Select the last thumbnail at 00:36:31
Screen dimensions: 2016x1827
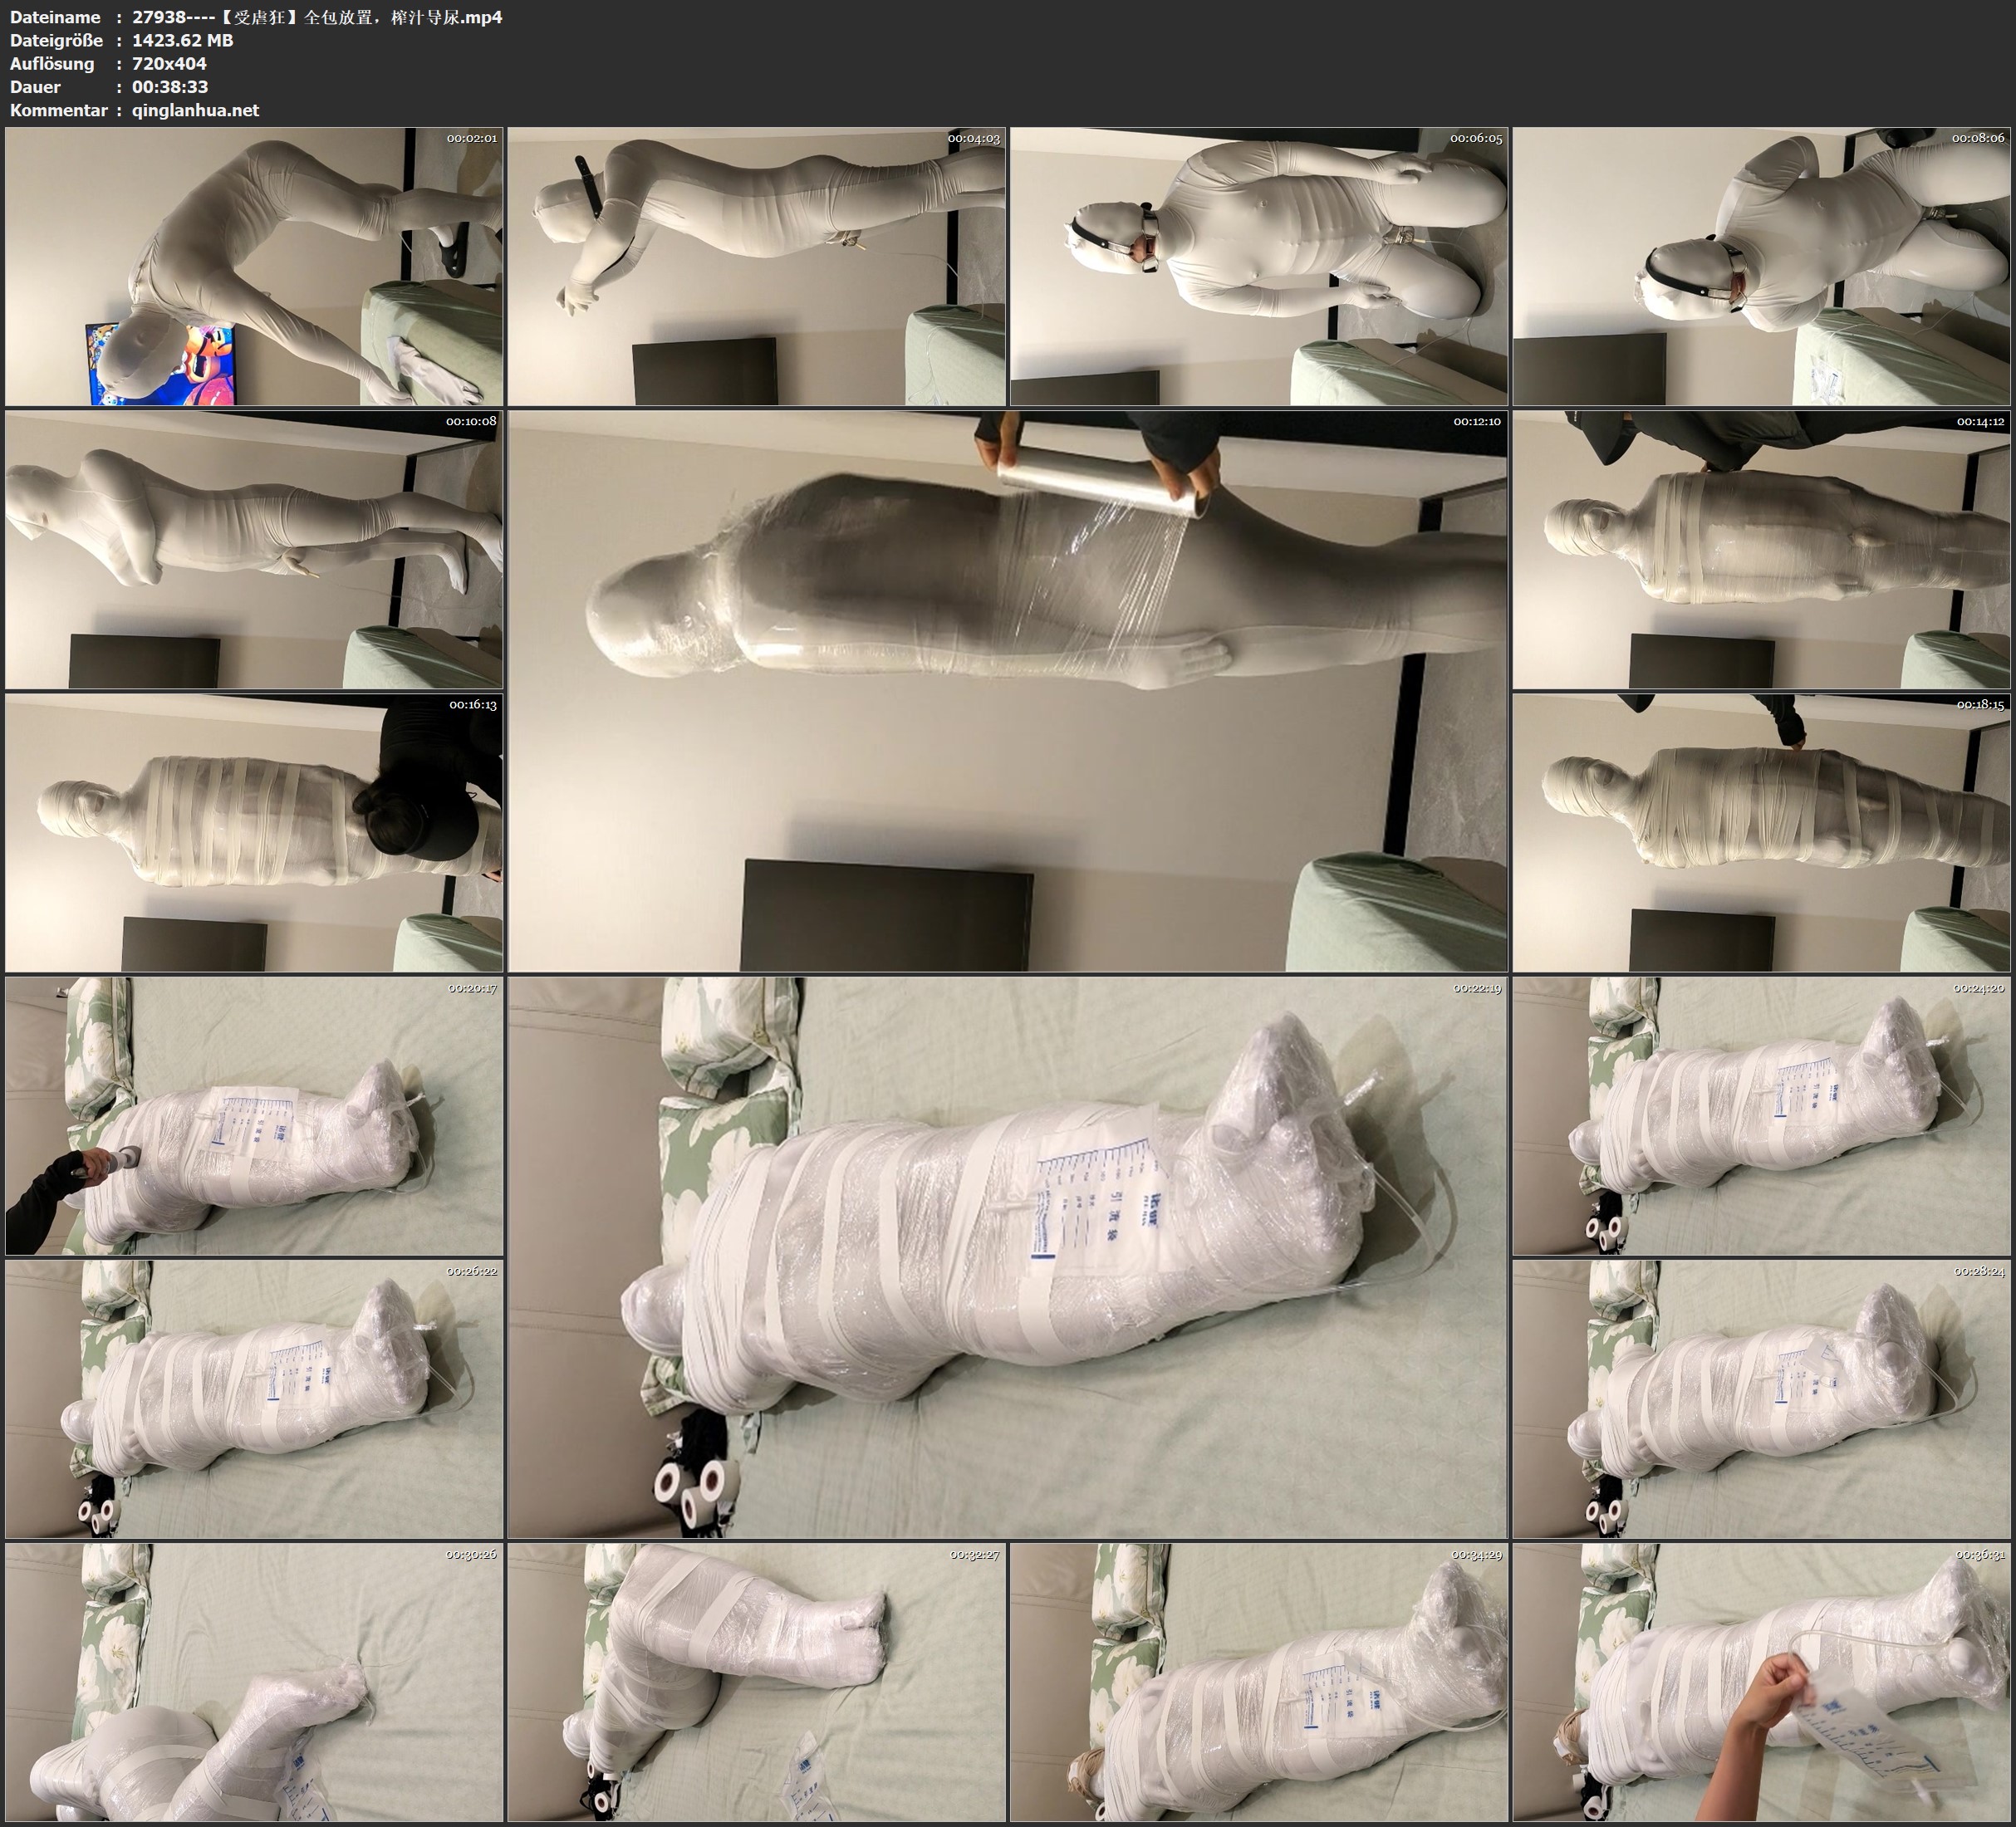(1761, 1682)
